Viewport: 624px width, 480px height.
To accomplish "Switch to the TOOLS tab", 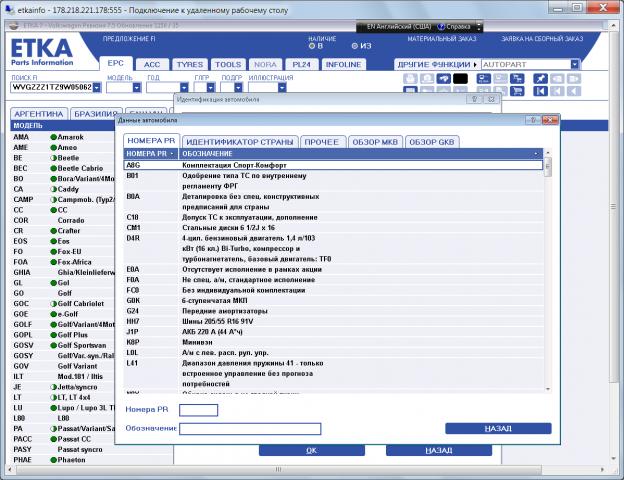I will click(228, 64).
